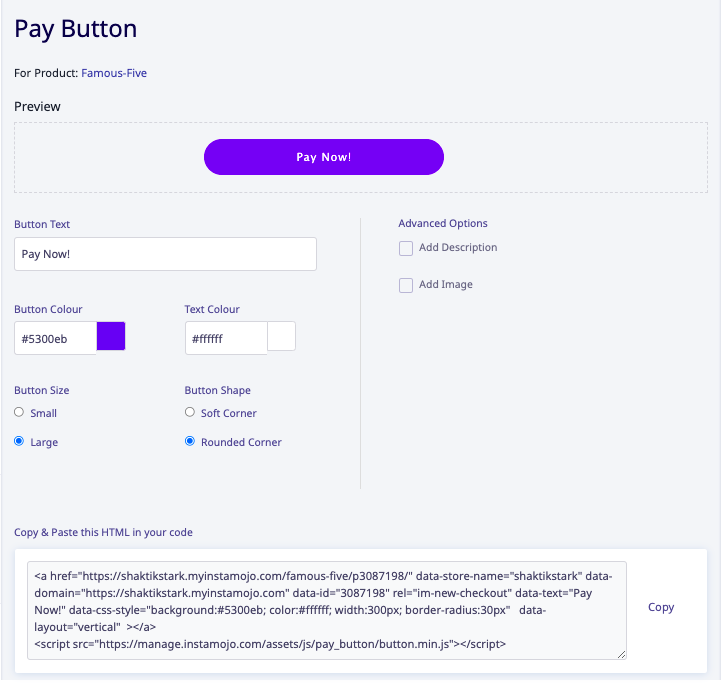Click the Text Colour label
The width and height of the screenshot is (722, 685).
pos(212,309)
